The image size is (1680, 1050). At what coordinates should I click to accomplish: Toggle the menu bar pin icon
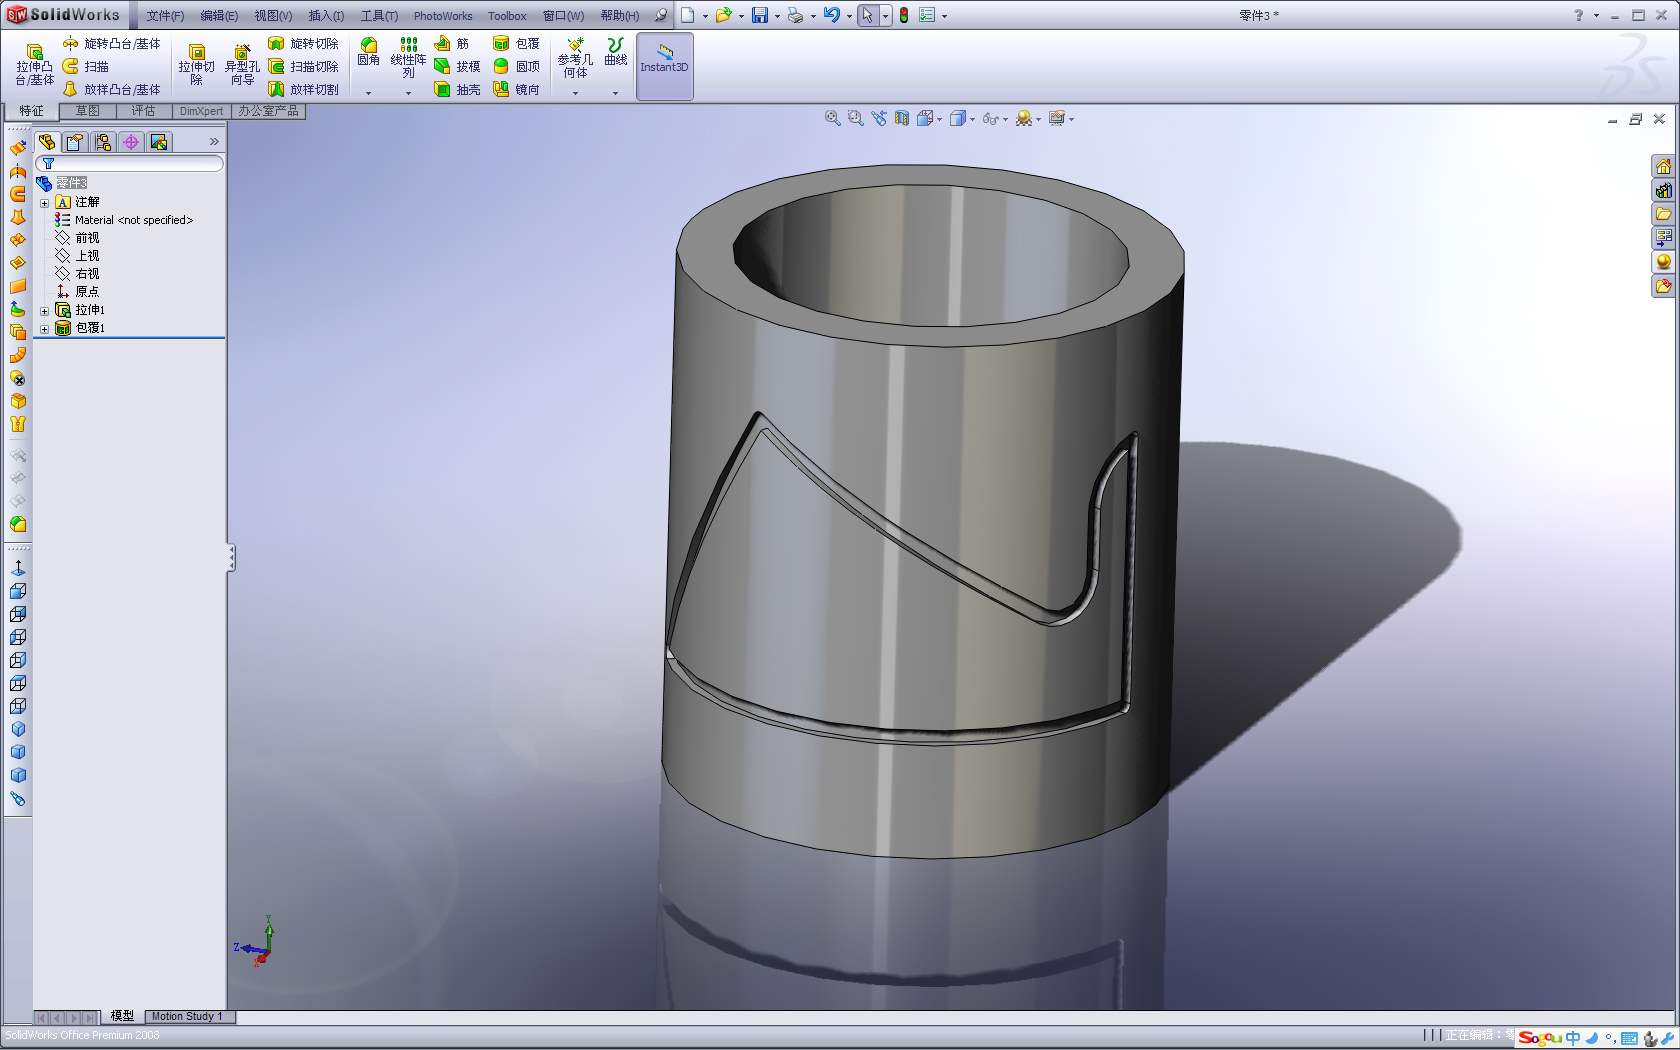[x=661, y=16]
